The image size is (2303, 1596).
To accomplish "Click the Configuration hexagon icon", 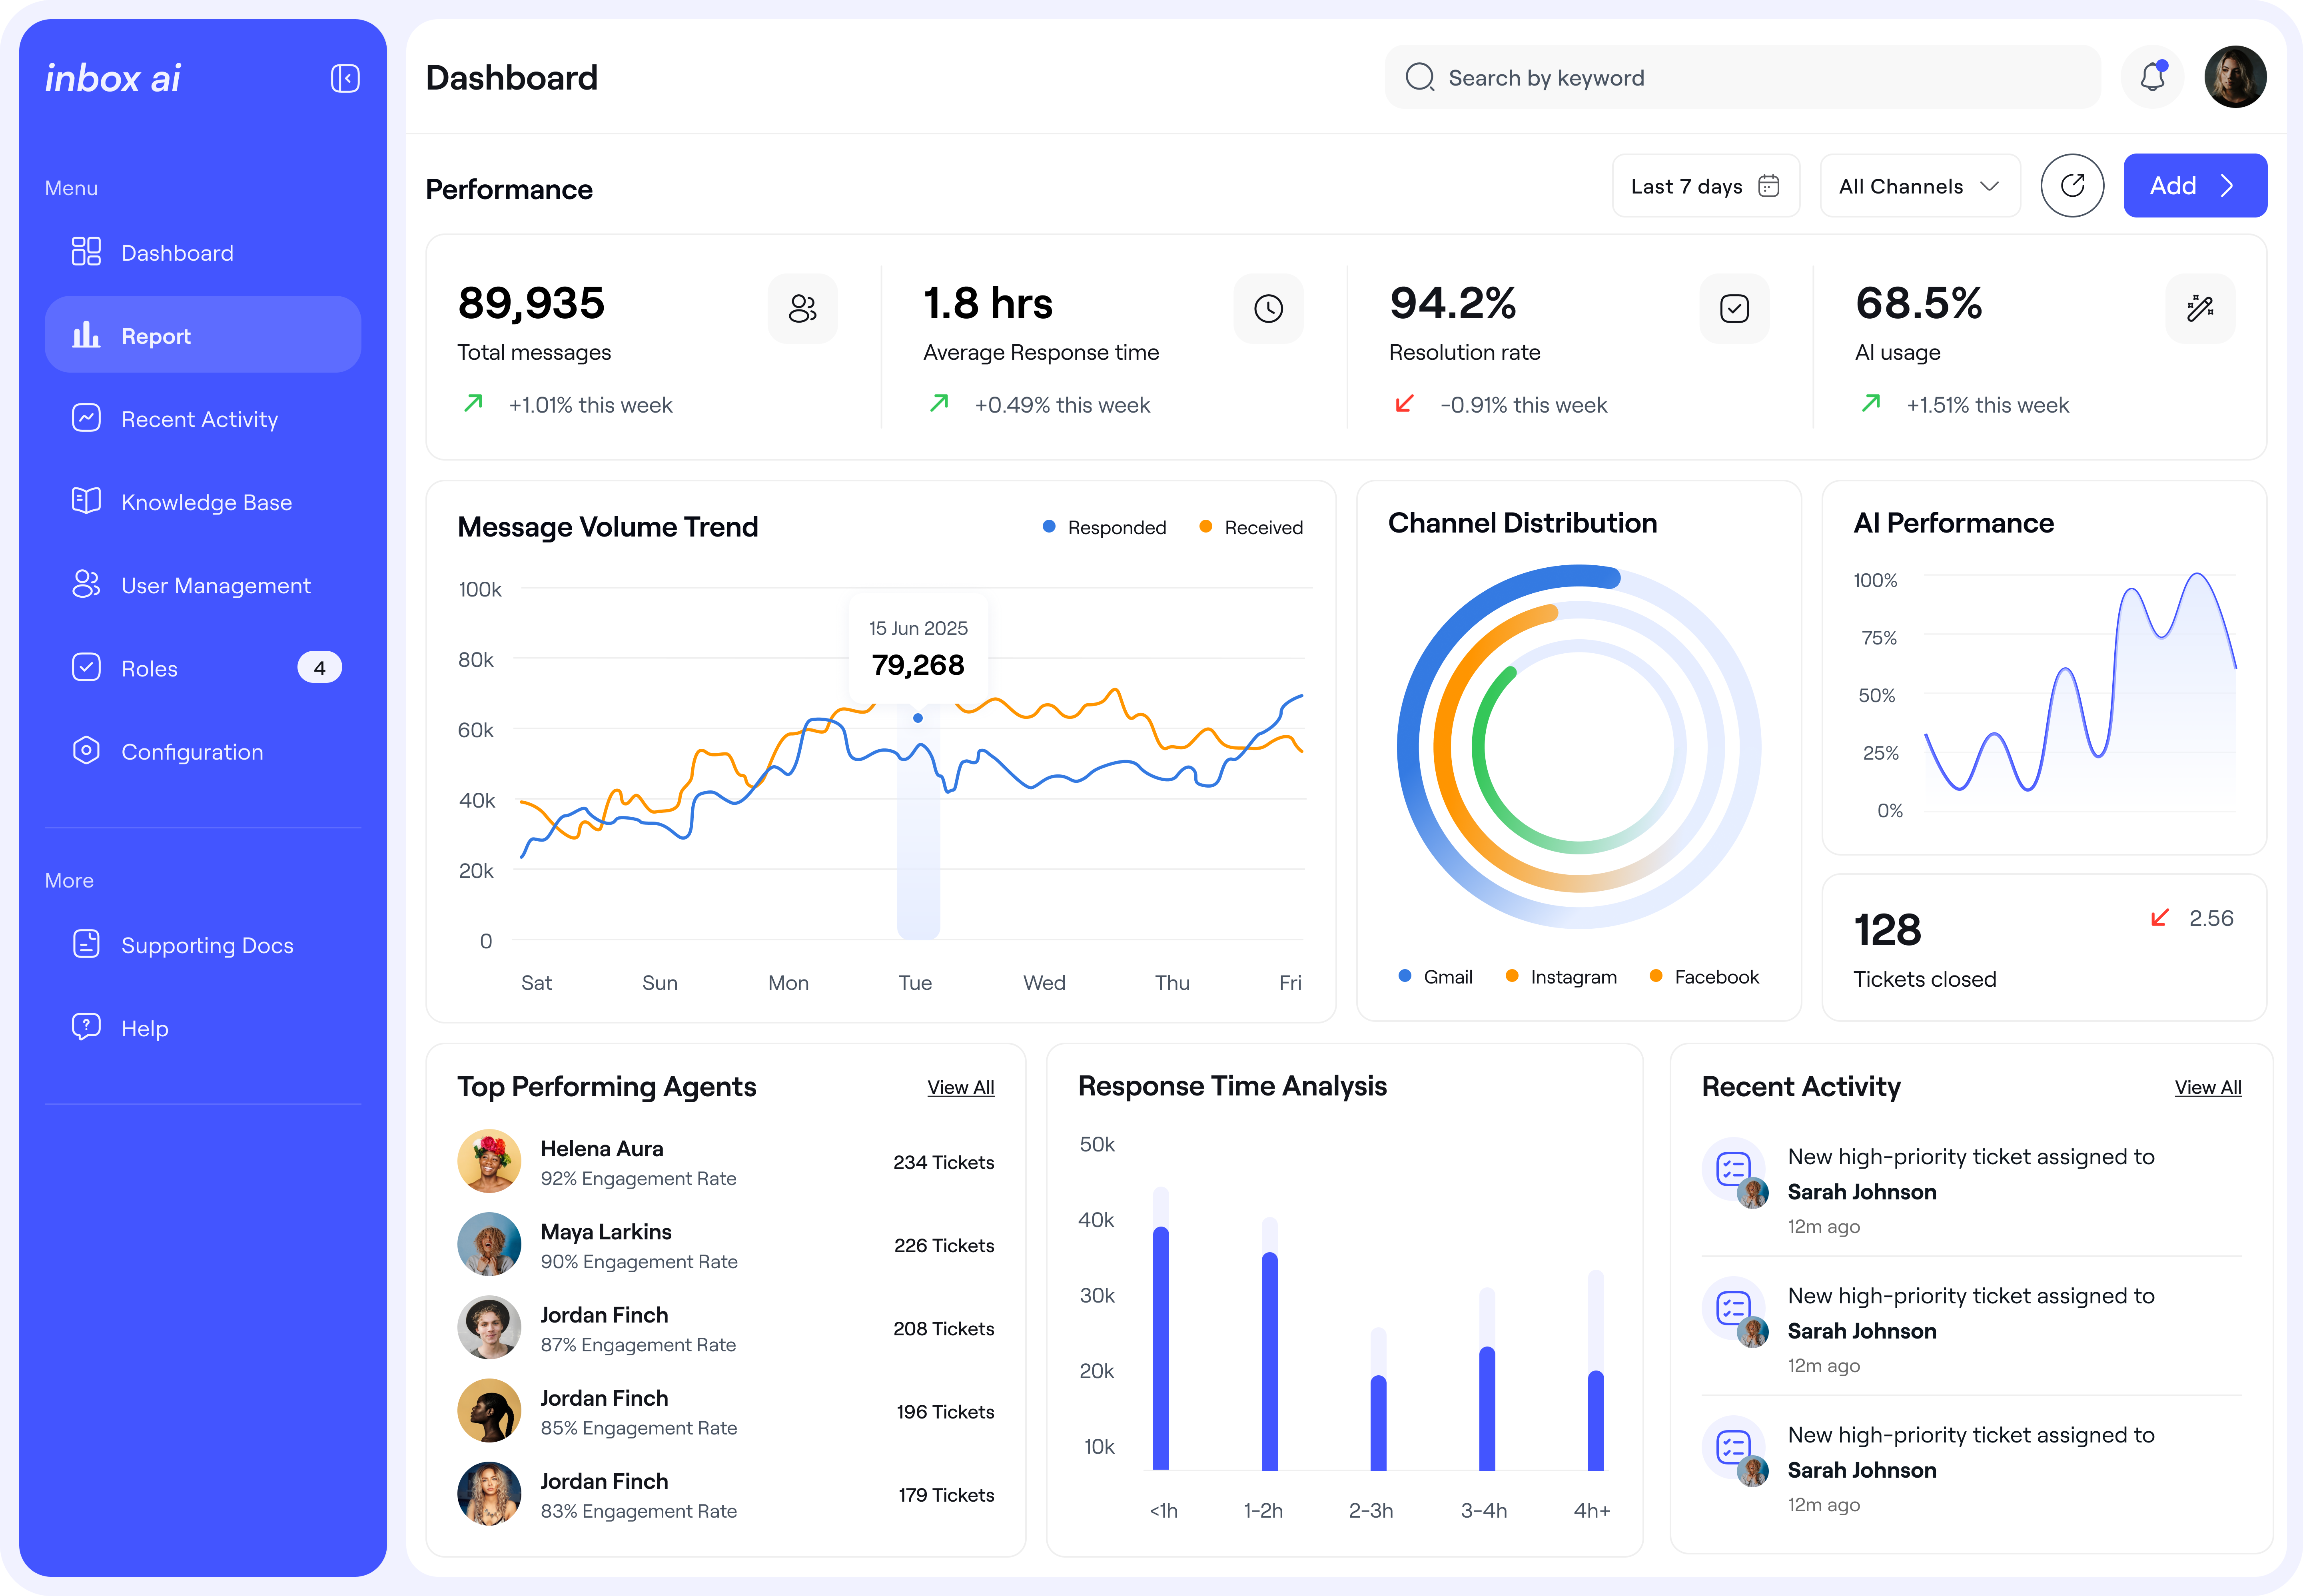I will [x=86, y=750].
